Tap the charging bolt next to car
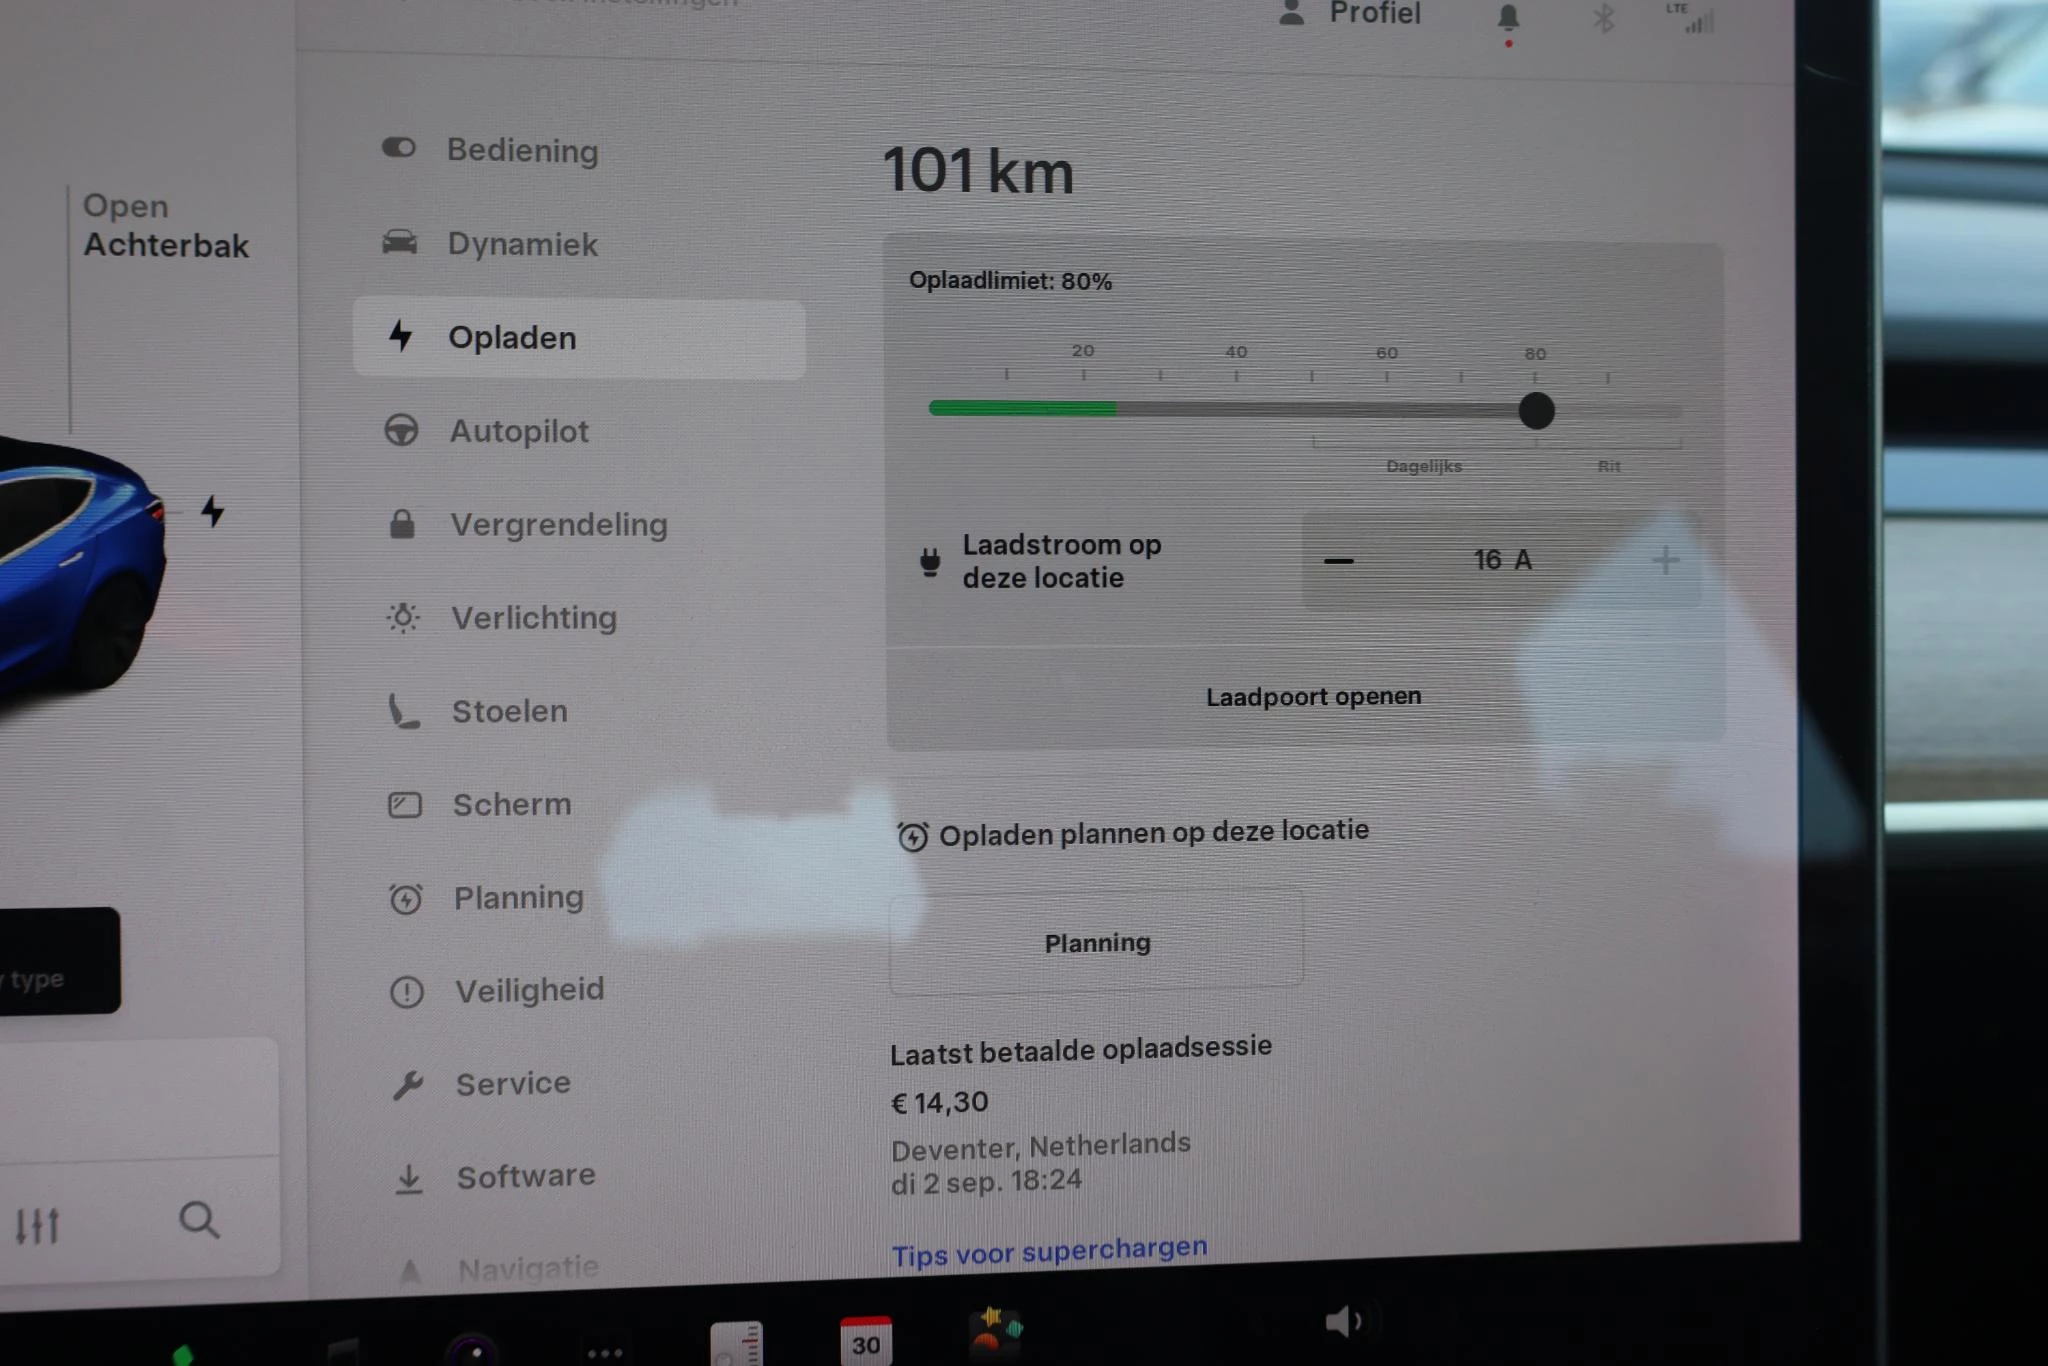 click(x=212, y=511)
